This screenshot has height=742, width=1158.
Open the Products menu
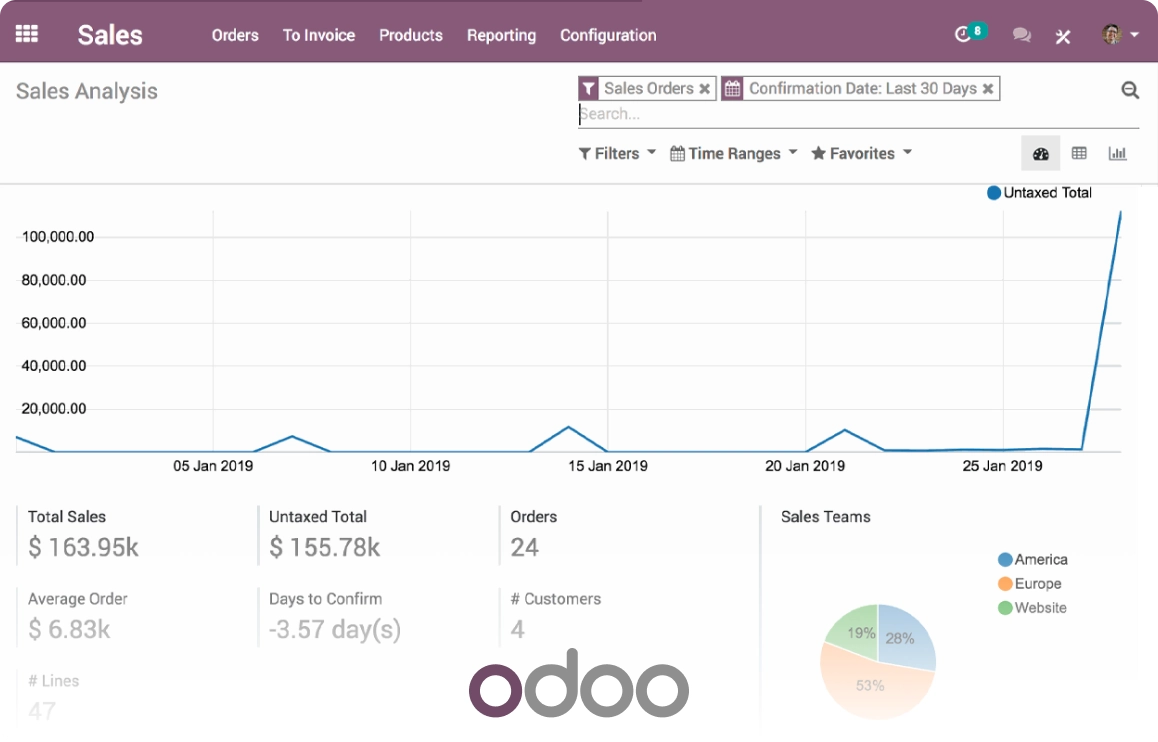[411, 35]
